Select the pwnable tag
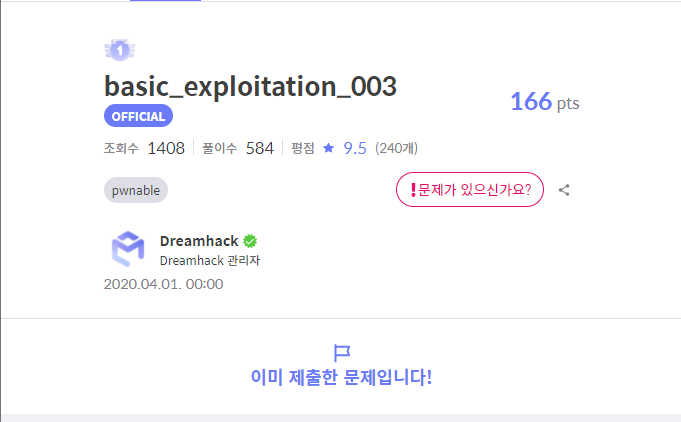This screenshot has height=422, width=681. (x=136, y=190)
